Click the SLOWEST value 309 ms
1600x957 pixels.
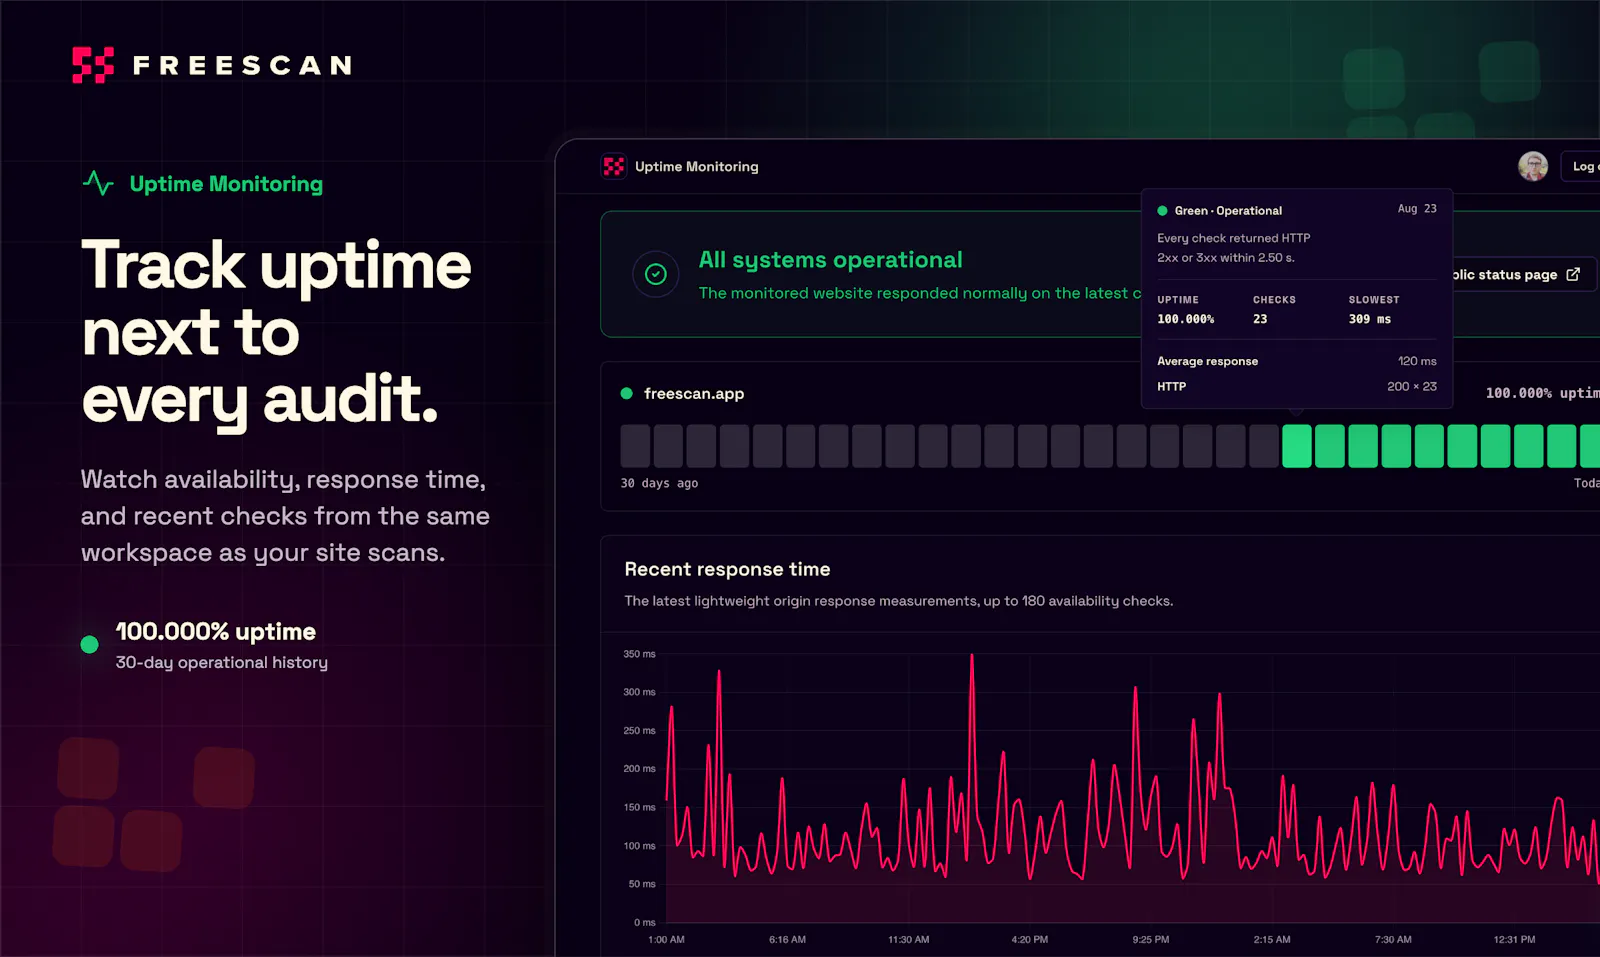pos(1370,319)
